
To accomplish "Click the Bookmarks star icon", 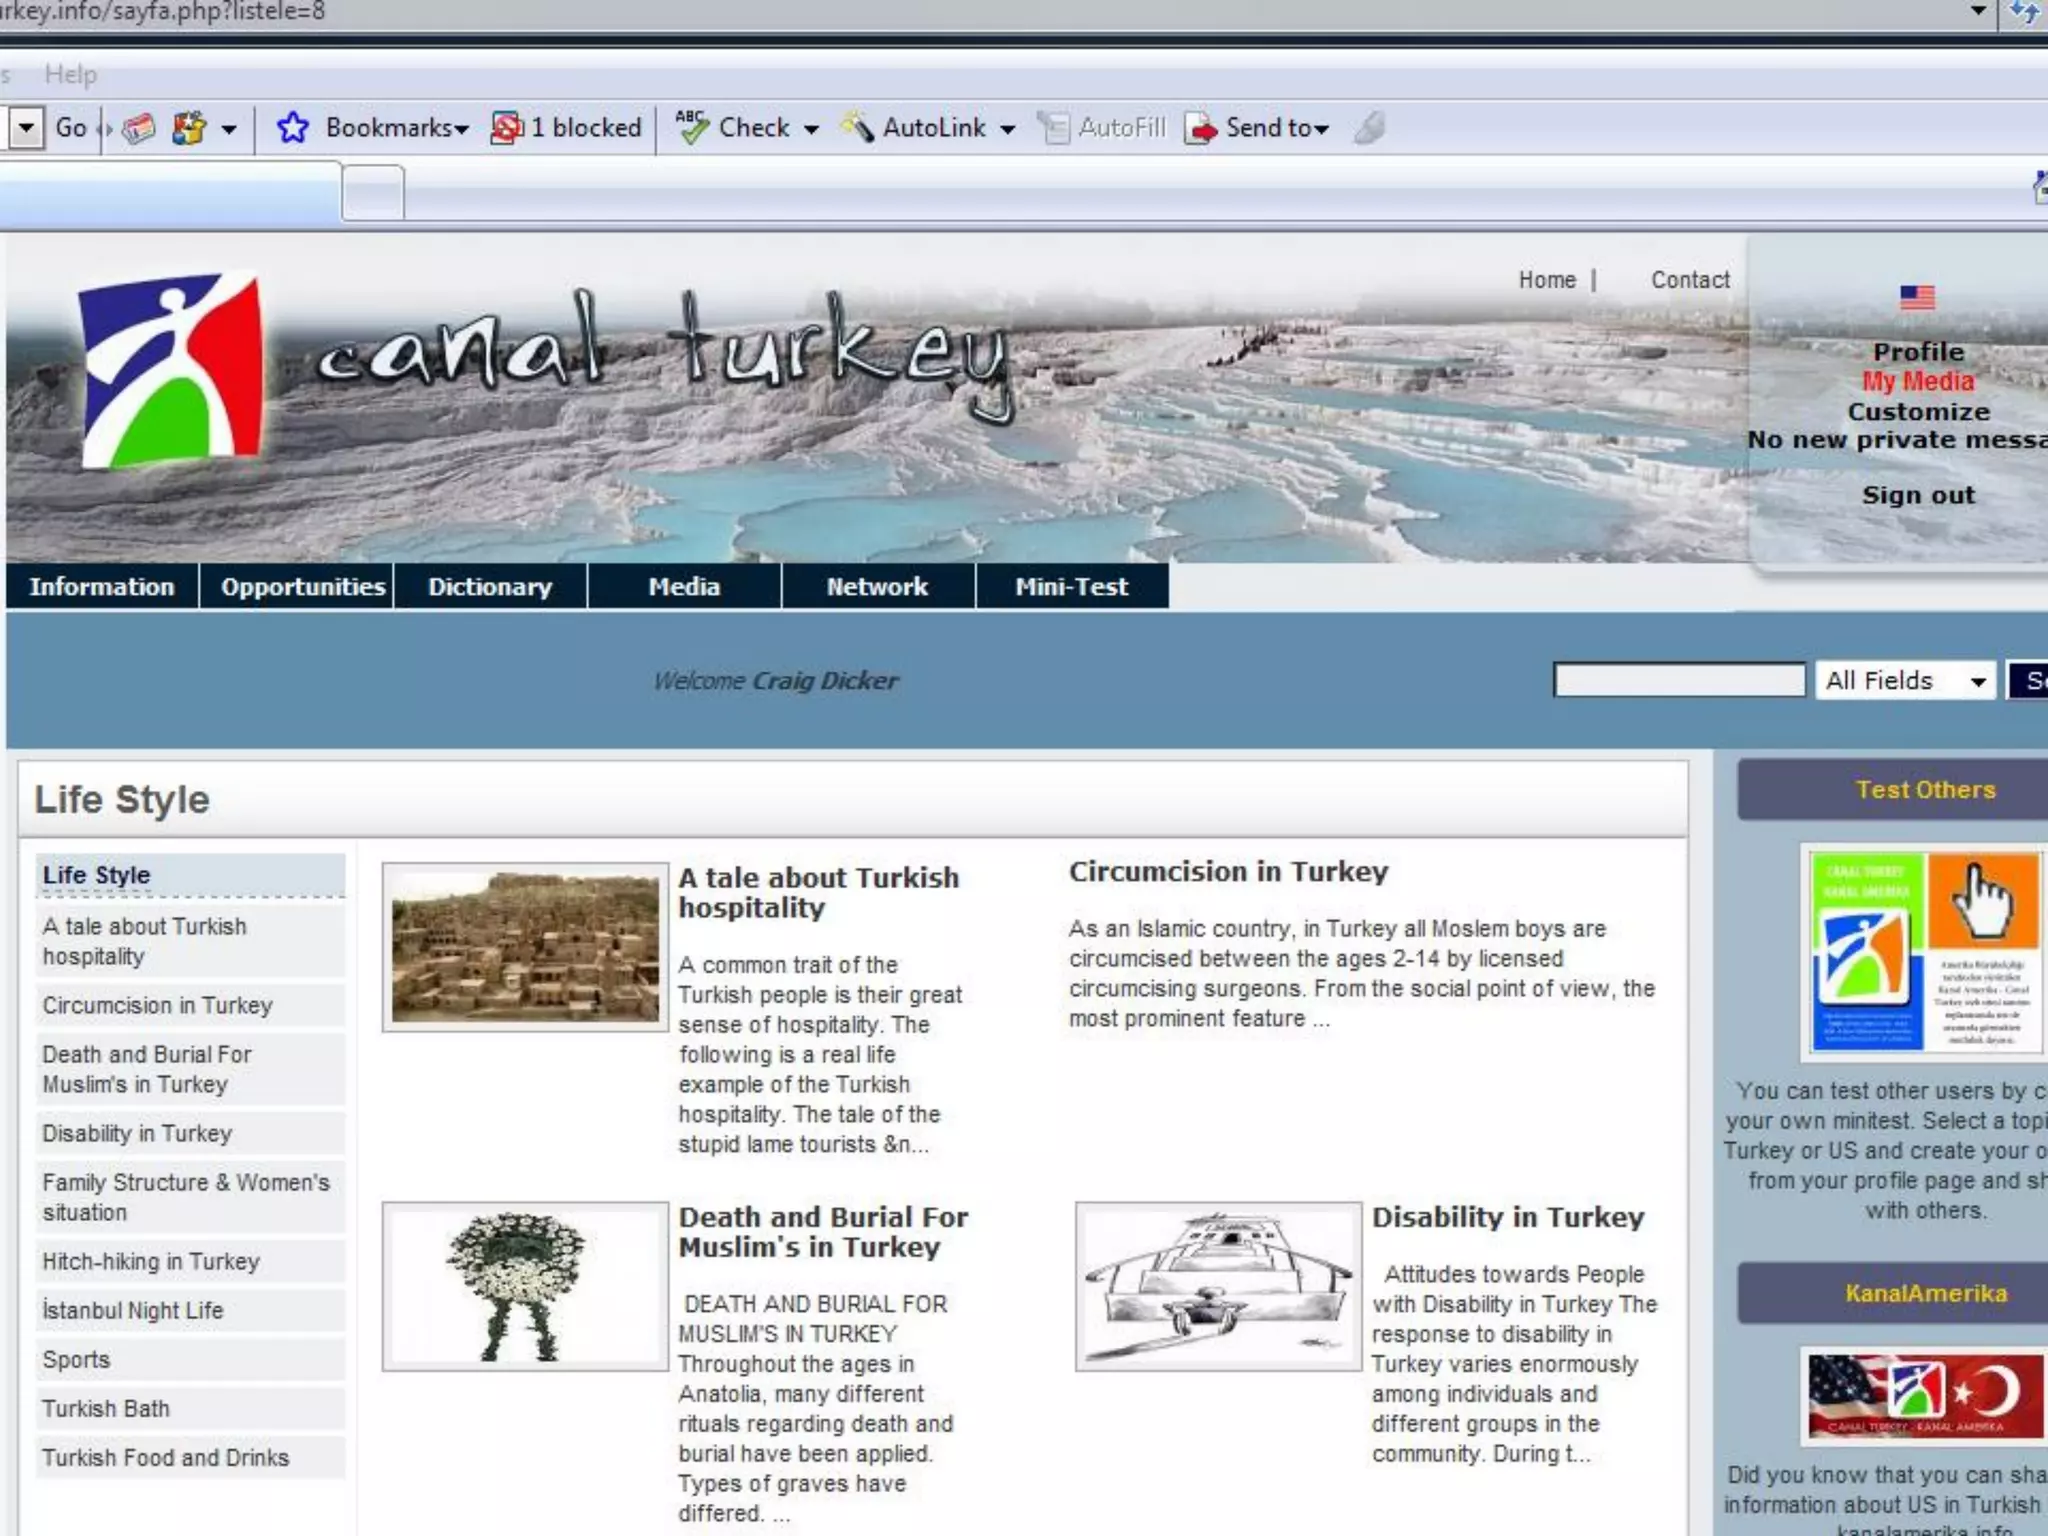I will coord(292,128).
